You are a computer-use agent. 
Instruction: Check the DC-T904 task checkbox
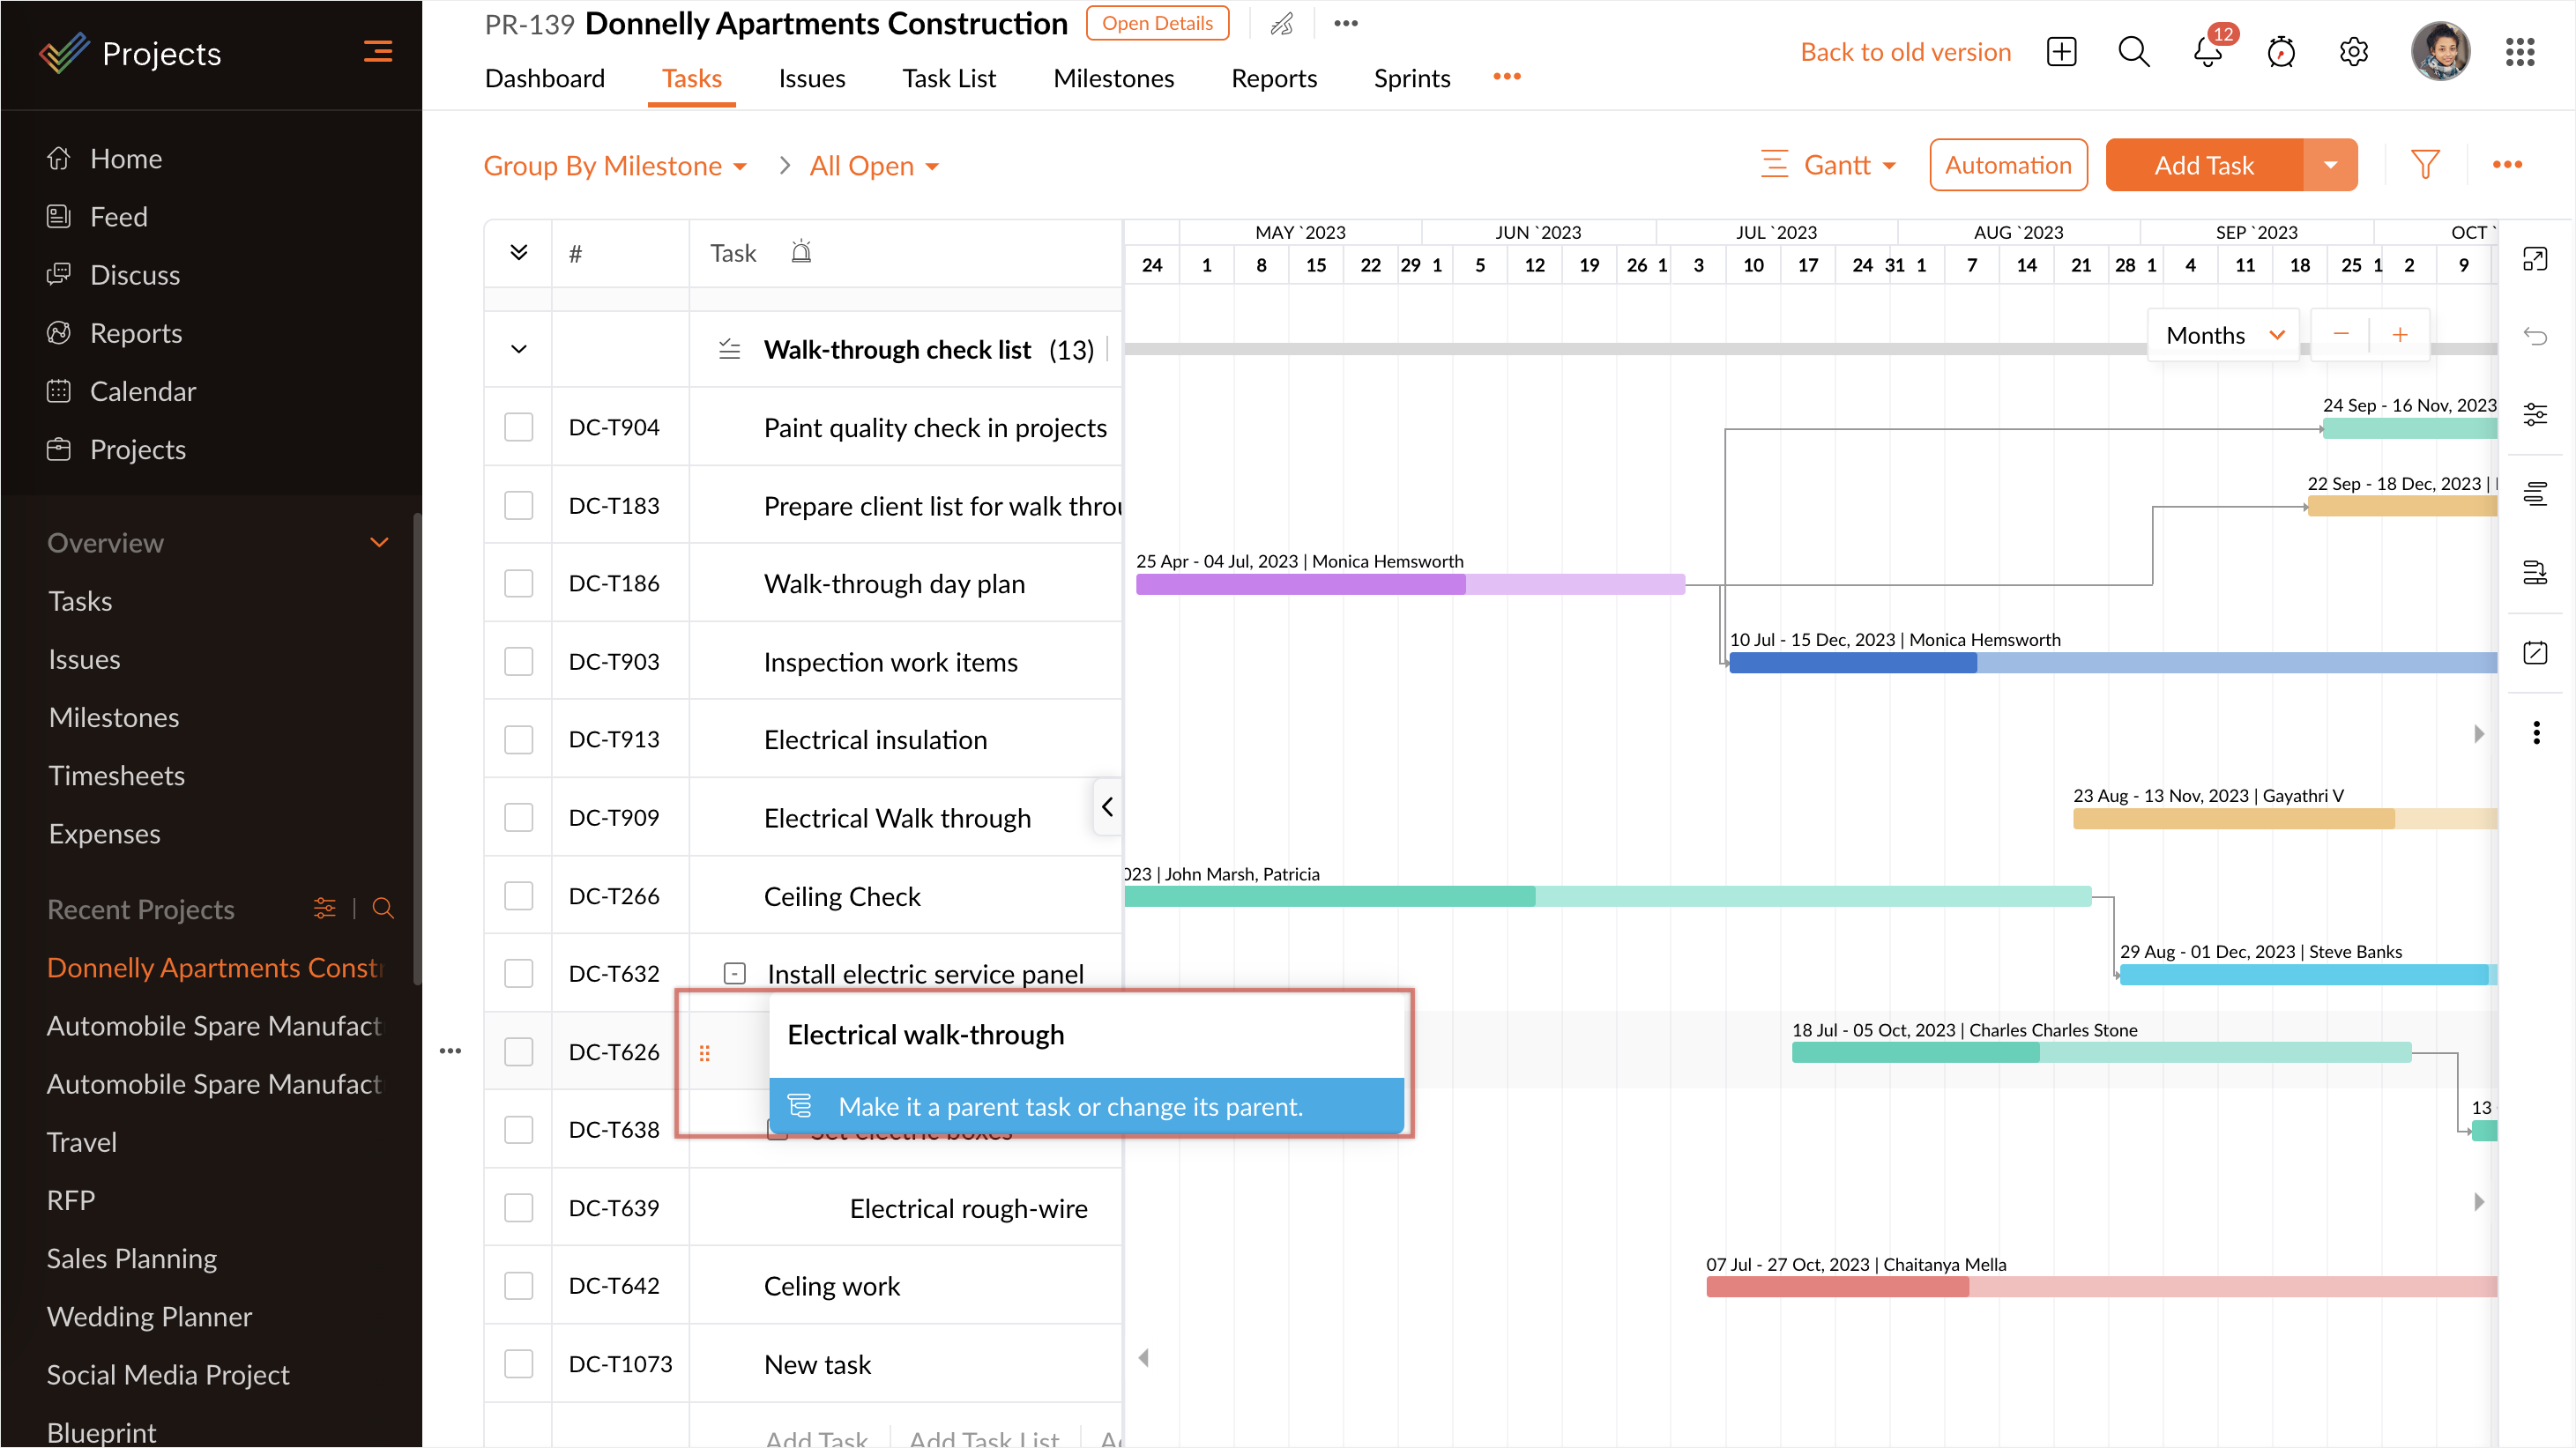pos(518,427)
